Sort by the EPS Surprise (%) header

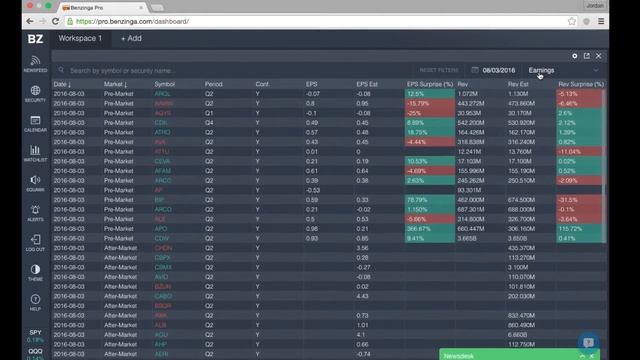(430, 84)
